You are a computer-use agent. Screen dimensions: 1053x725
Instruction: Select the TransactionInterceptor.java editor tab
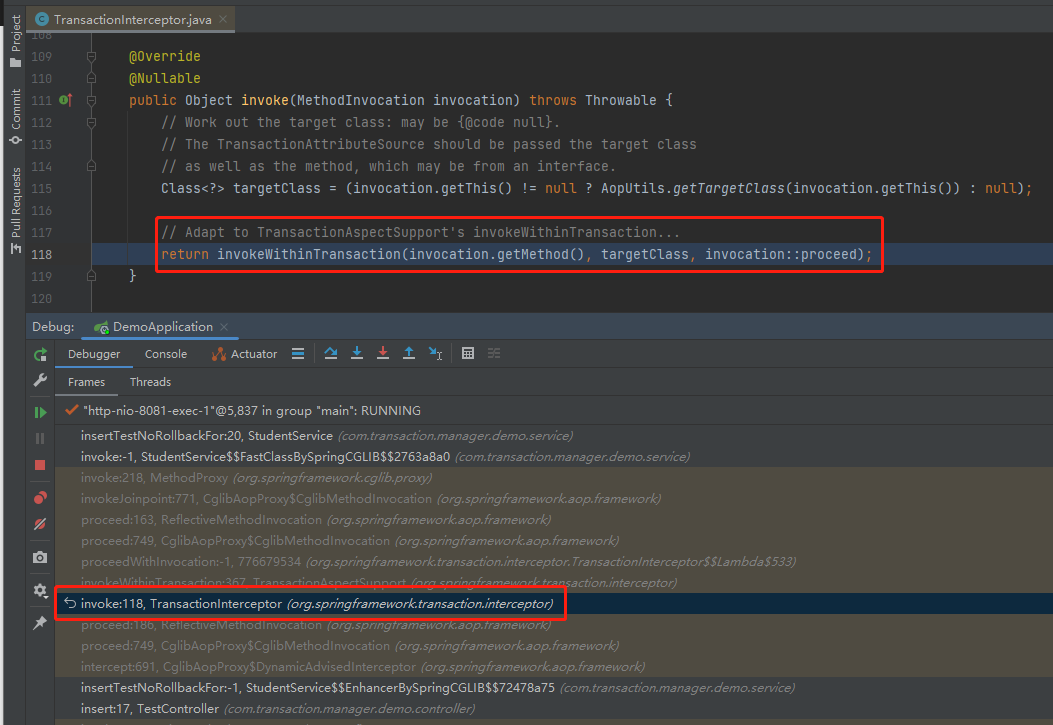(132, 19)
